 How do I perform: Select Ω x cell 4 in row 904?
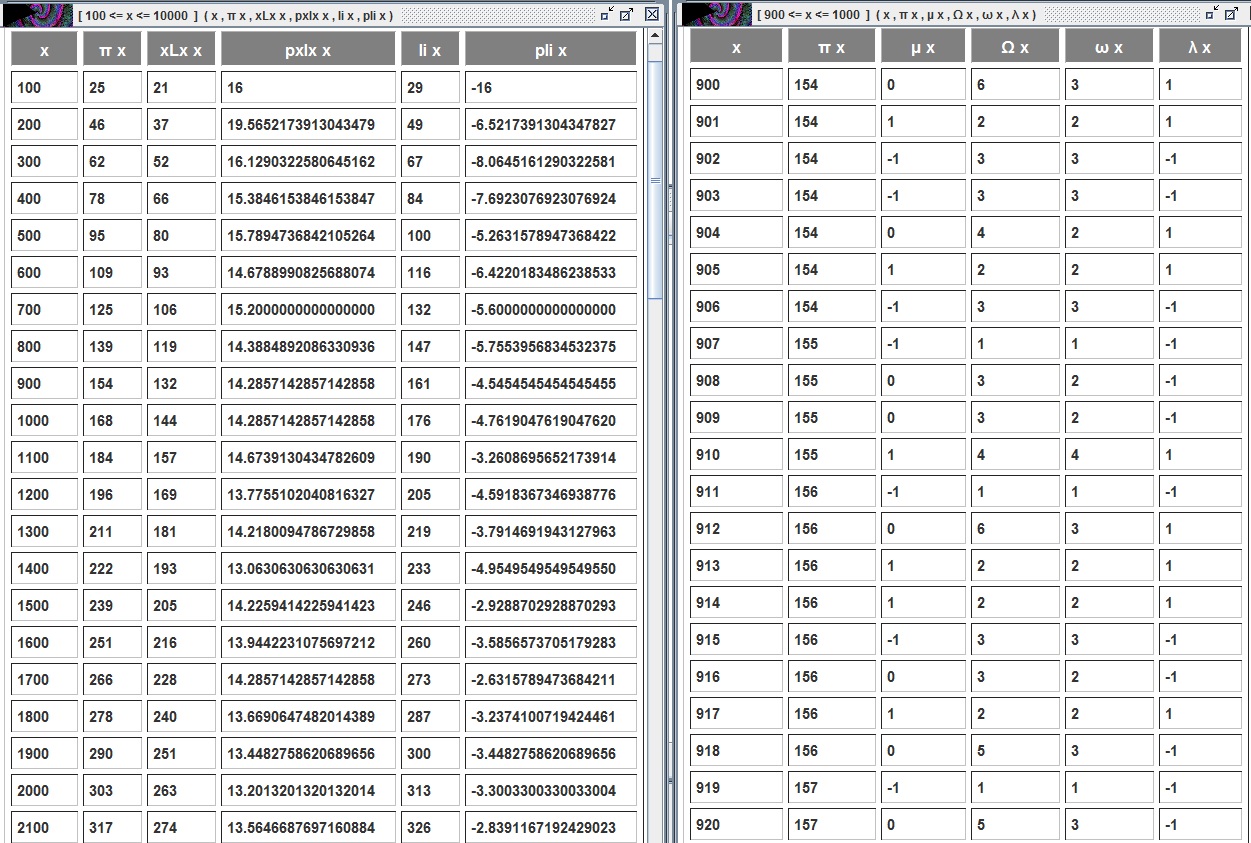(x=1015, y=233)
